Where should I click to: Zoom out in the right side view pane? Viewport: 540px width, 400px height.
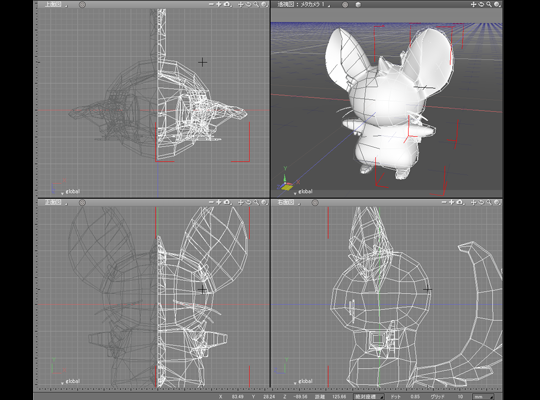pyautogui.click(x=444, y=202)
